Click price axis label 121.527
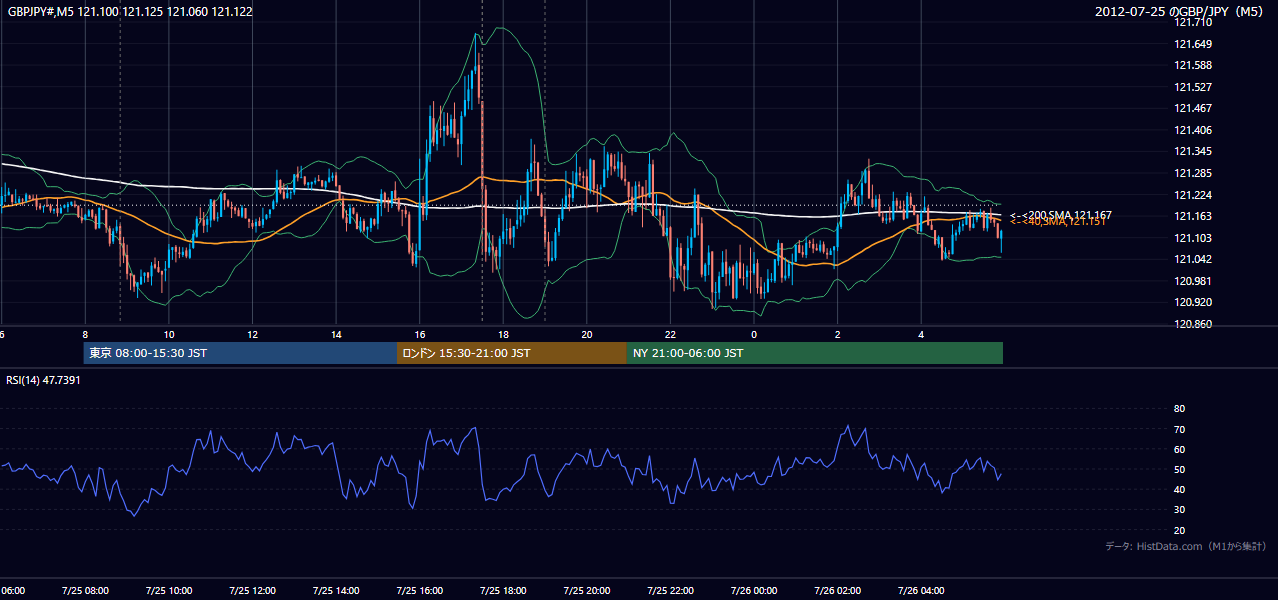This screenshot has width=1278, height=600. coord(1194,87)
